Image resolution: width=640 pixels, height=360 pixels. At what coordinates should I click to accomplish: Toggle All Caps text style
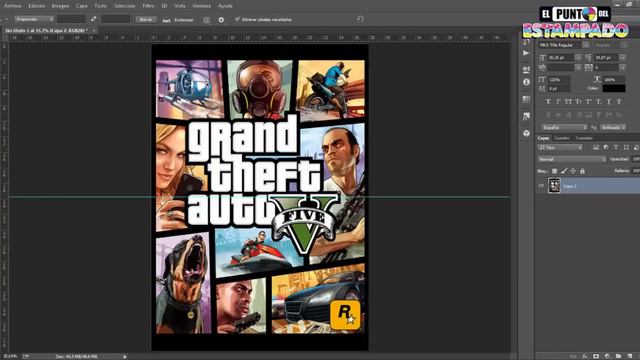pyautogui.click(x=568, y=102)
